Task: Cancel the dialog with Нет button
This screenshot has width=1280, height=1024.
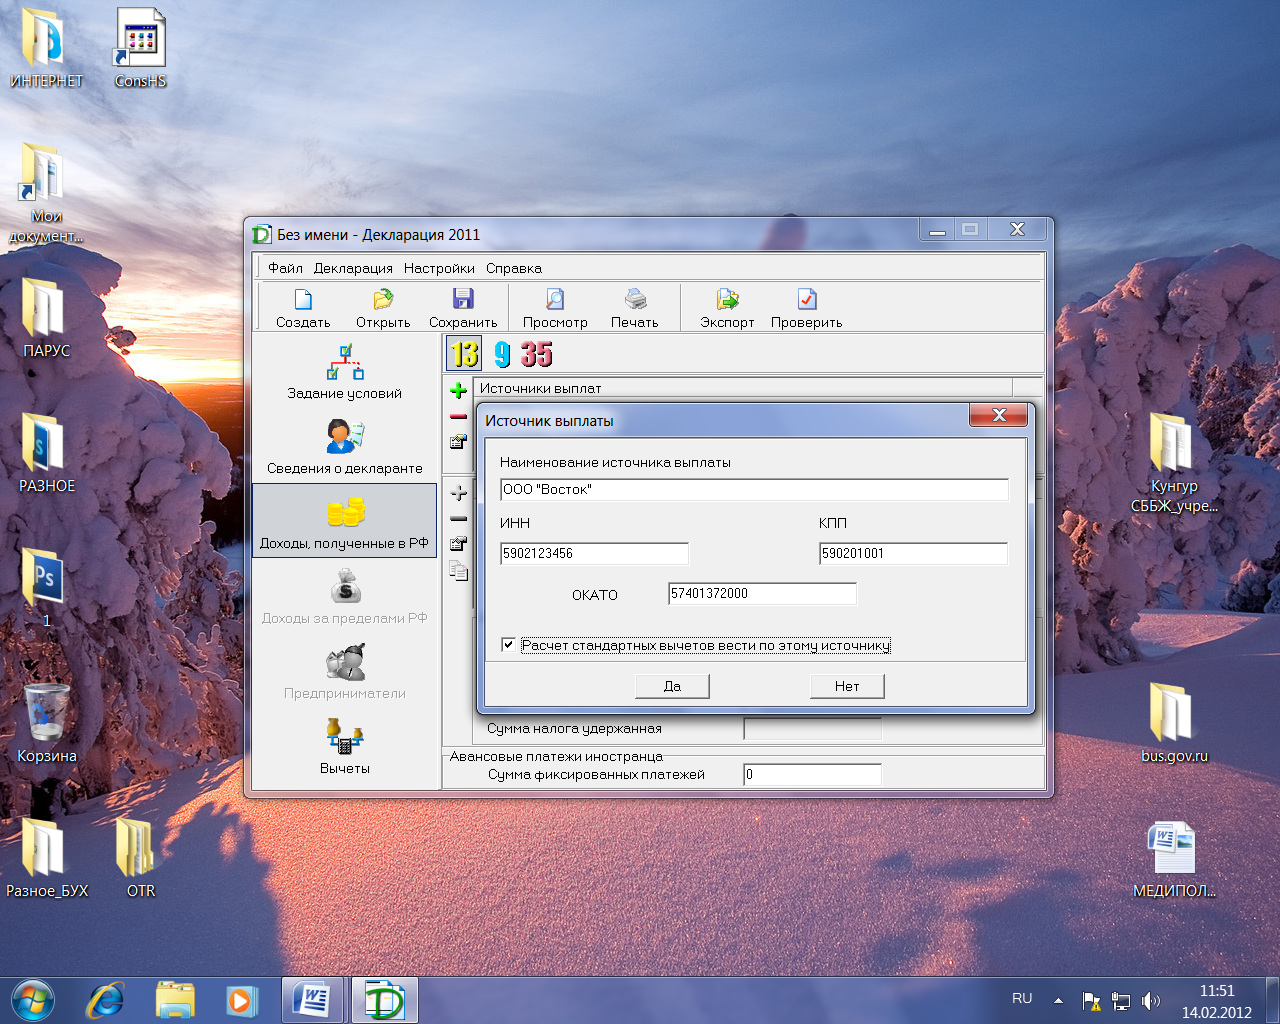Action: click(847, 686)
